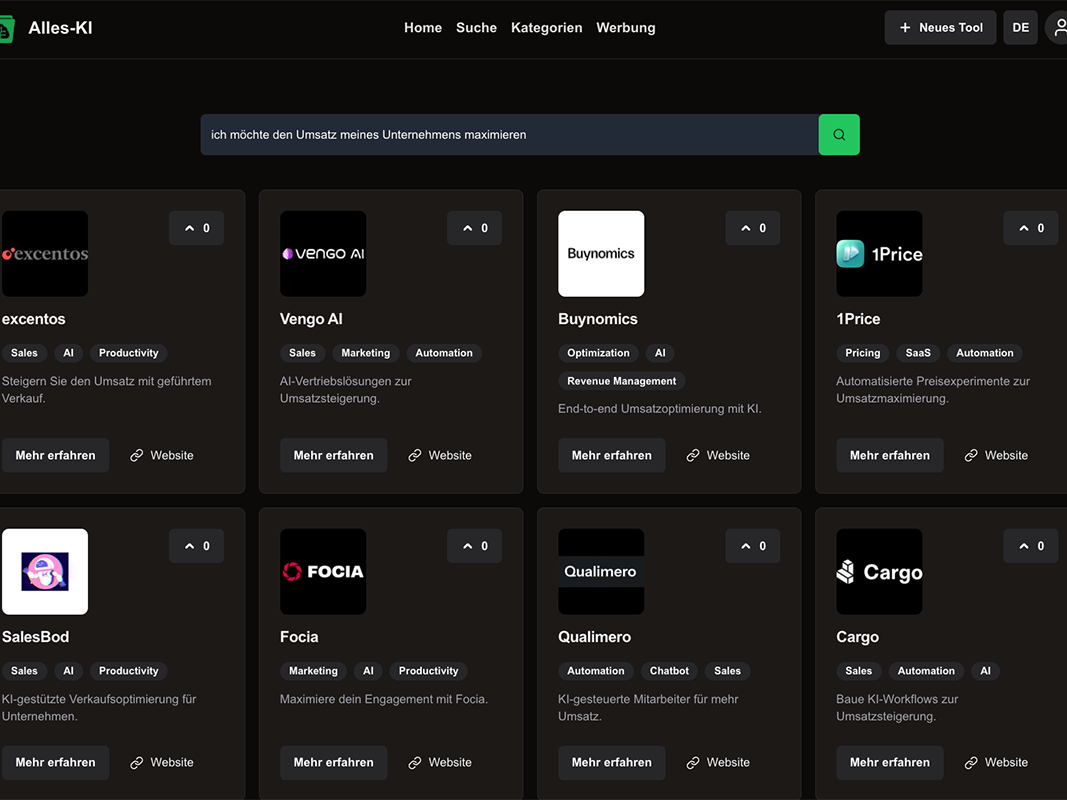Upvote the Vengo AI tool
Image resolution: width=1067 pixels, height=800 pixels.
point(474,228)
